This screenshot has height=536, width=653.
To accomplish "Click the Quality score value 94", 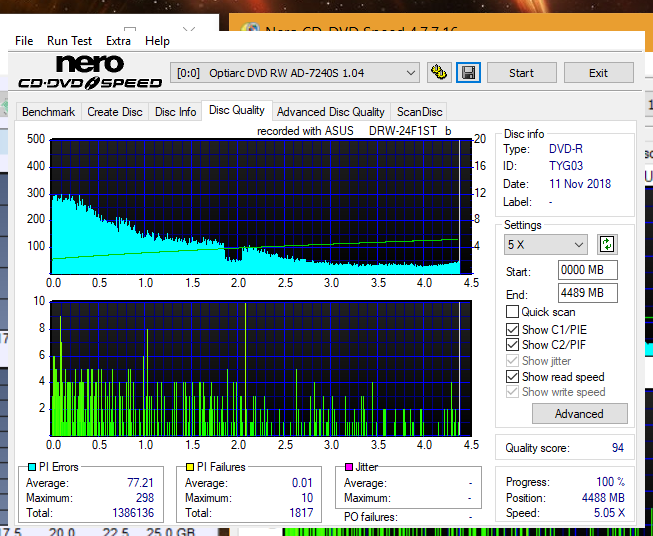I will coord(618,448).
